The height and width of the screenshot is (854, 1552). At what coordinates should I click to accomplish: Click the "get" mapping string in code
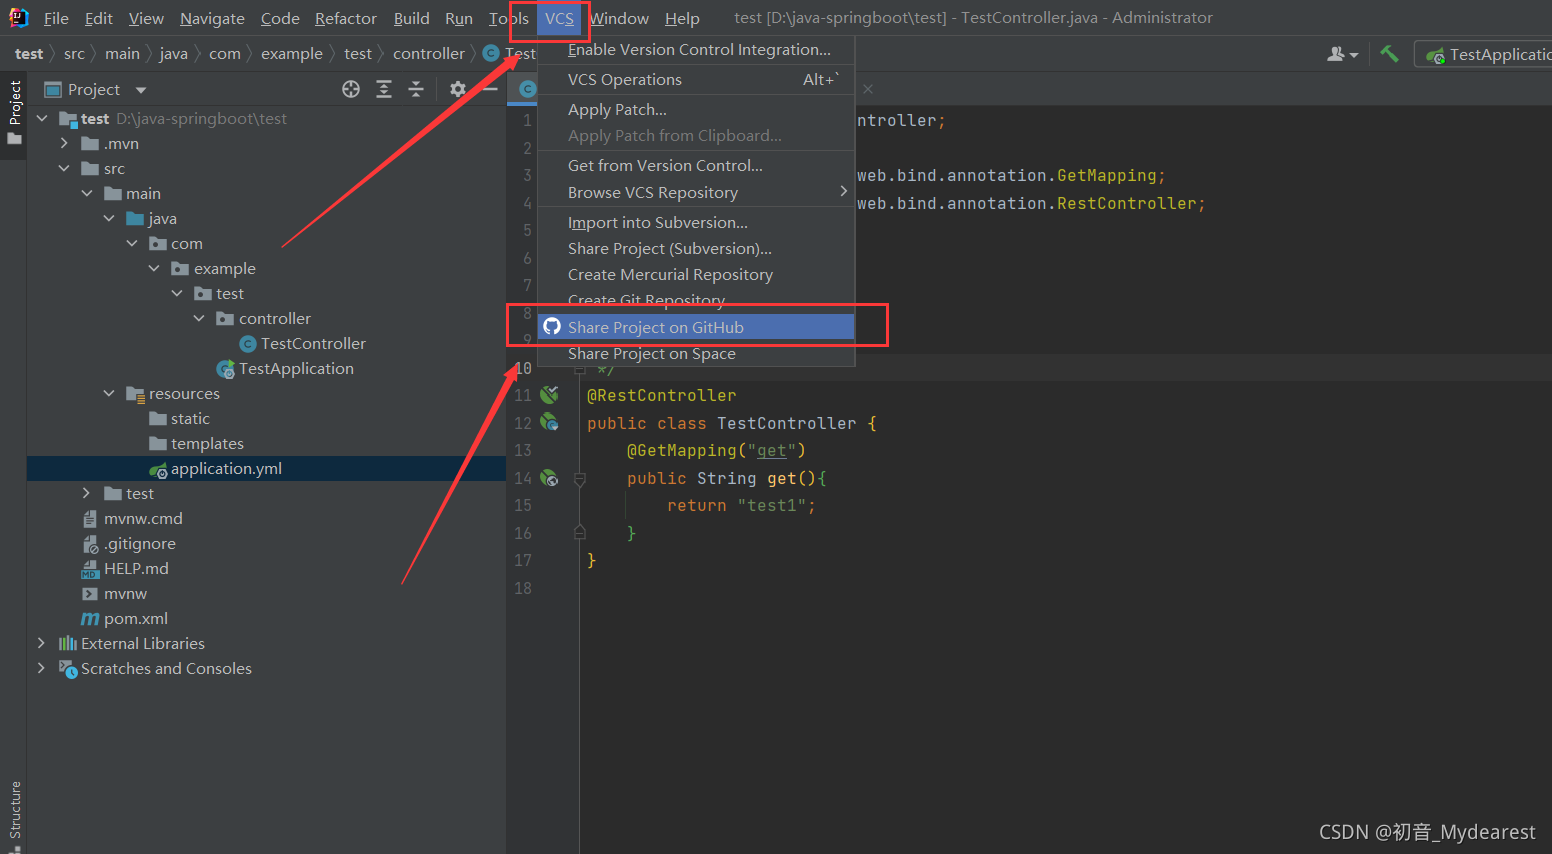point(772,451)
